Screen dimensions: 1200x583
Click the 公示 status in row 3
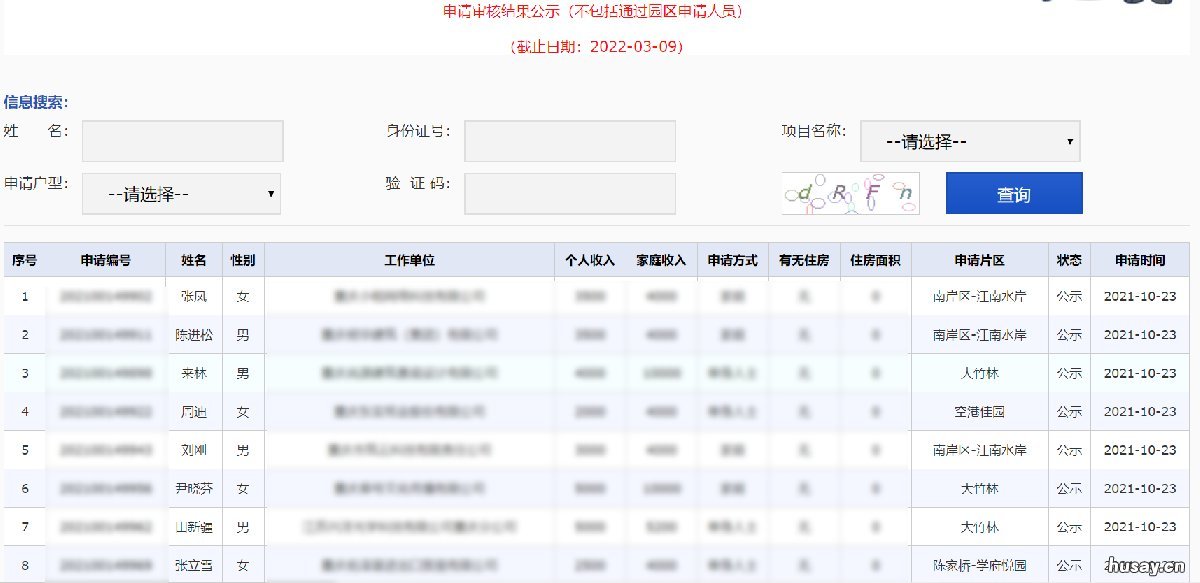point(1068,373)
